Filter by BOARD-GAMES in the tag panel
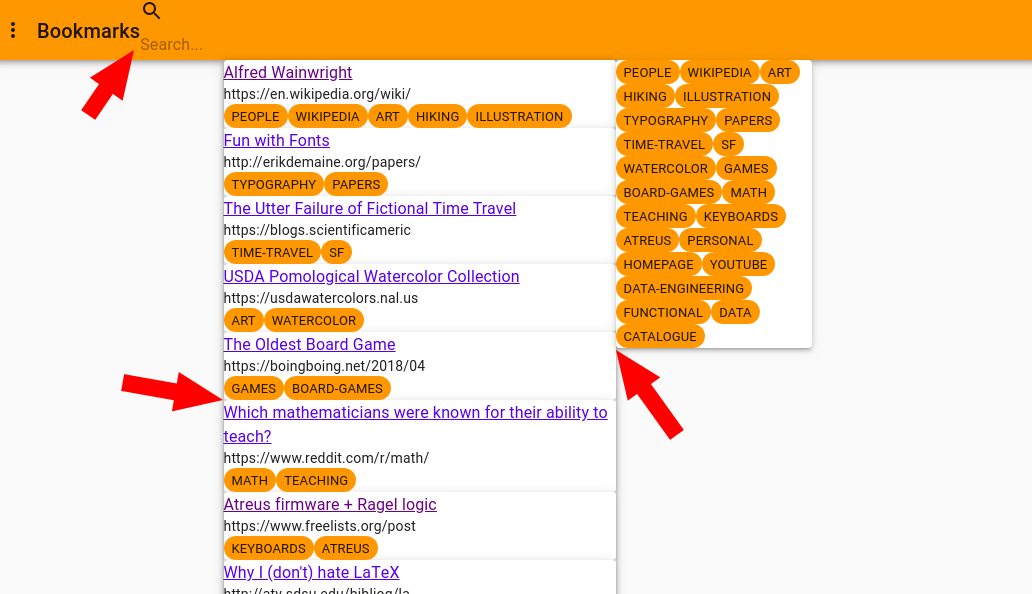The width and height of the screenshot is (1032, 594). coord(669,193)
